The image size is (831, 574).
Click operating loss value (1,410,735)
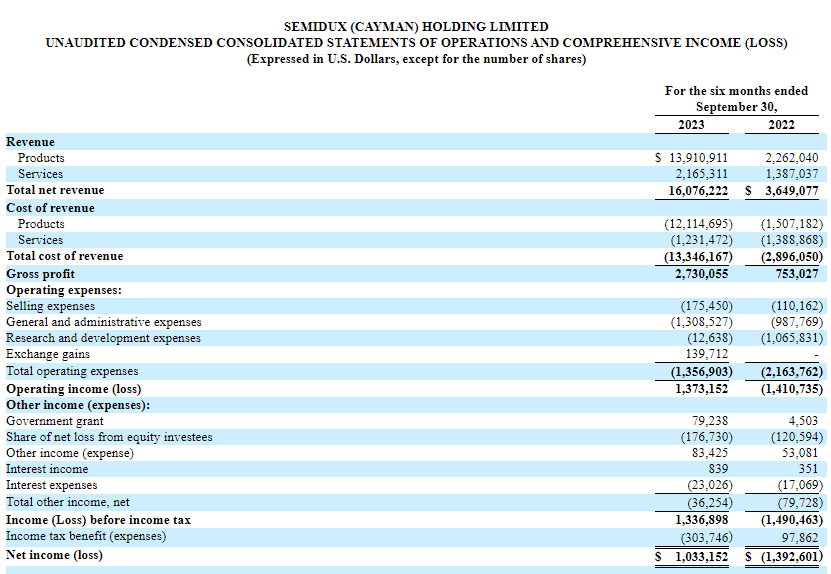[x=792, y=389]
